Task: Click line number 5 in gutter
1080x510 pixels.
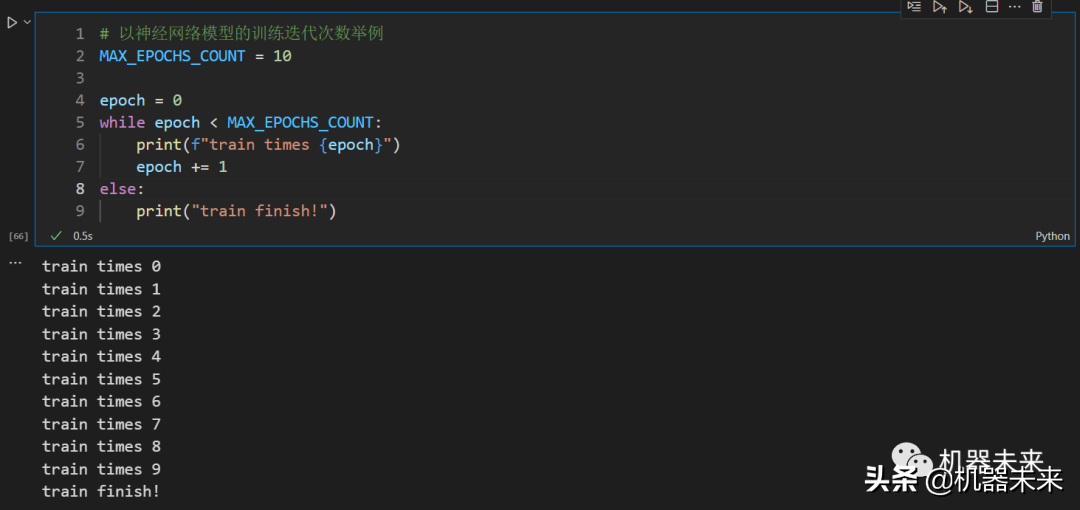Action: [80, 122]
